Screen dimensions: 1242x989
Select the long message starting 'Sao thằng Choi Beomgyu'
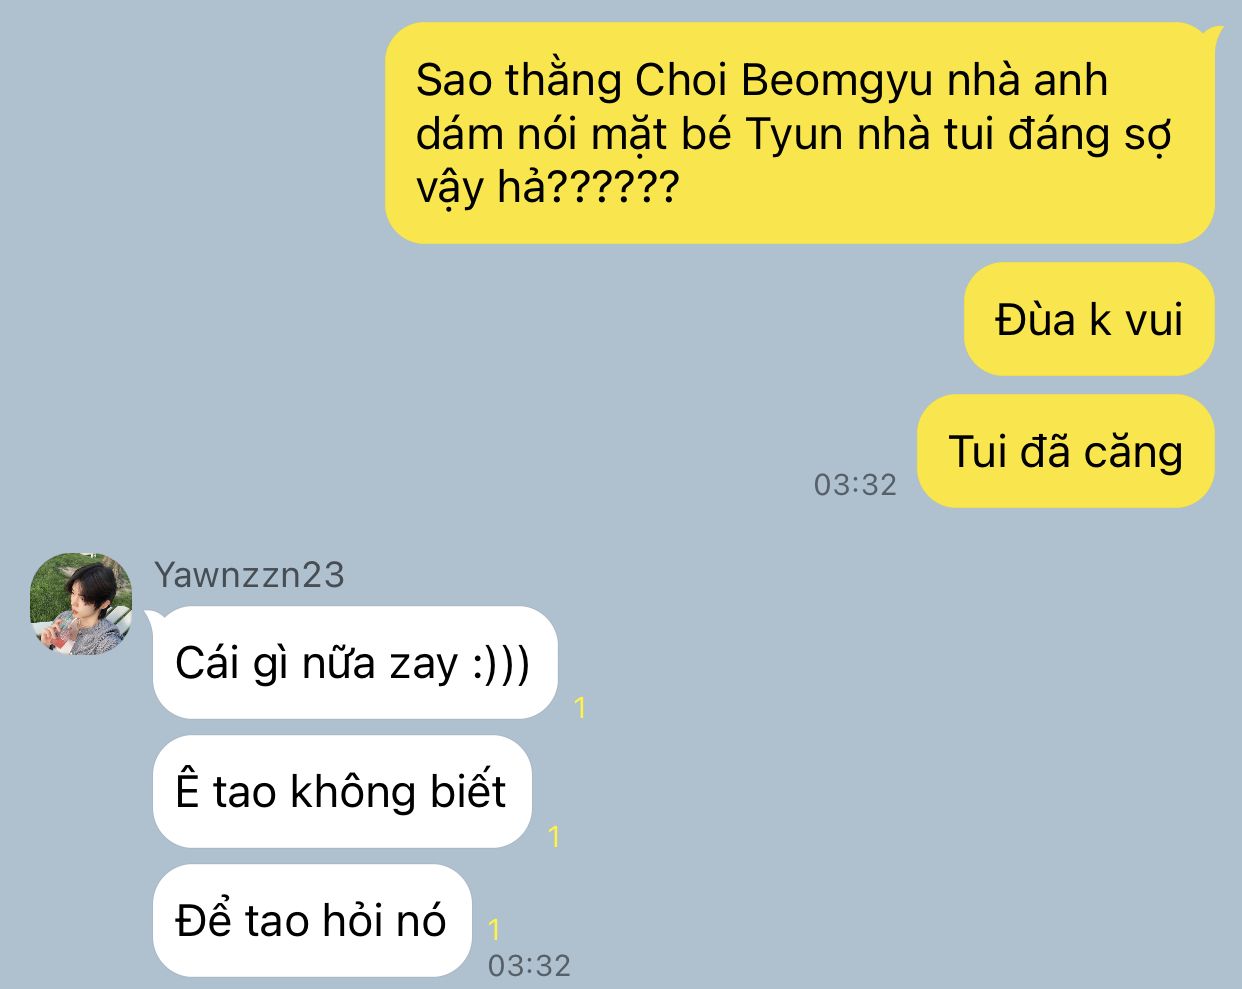coord(799,133)
